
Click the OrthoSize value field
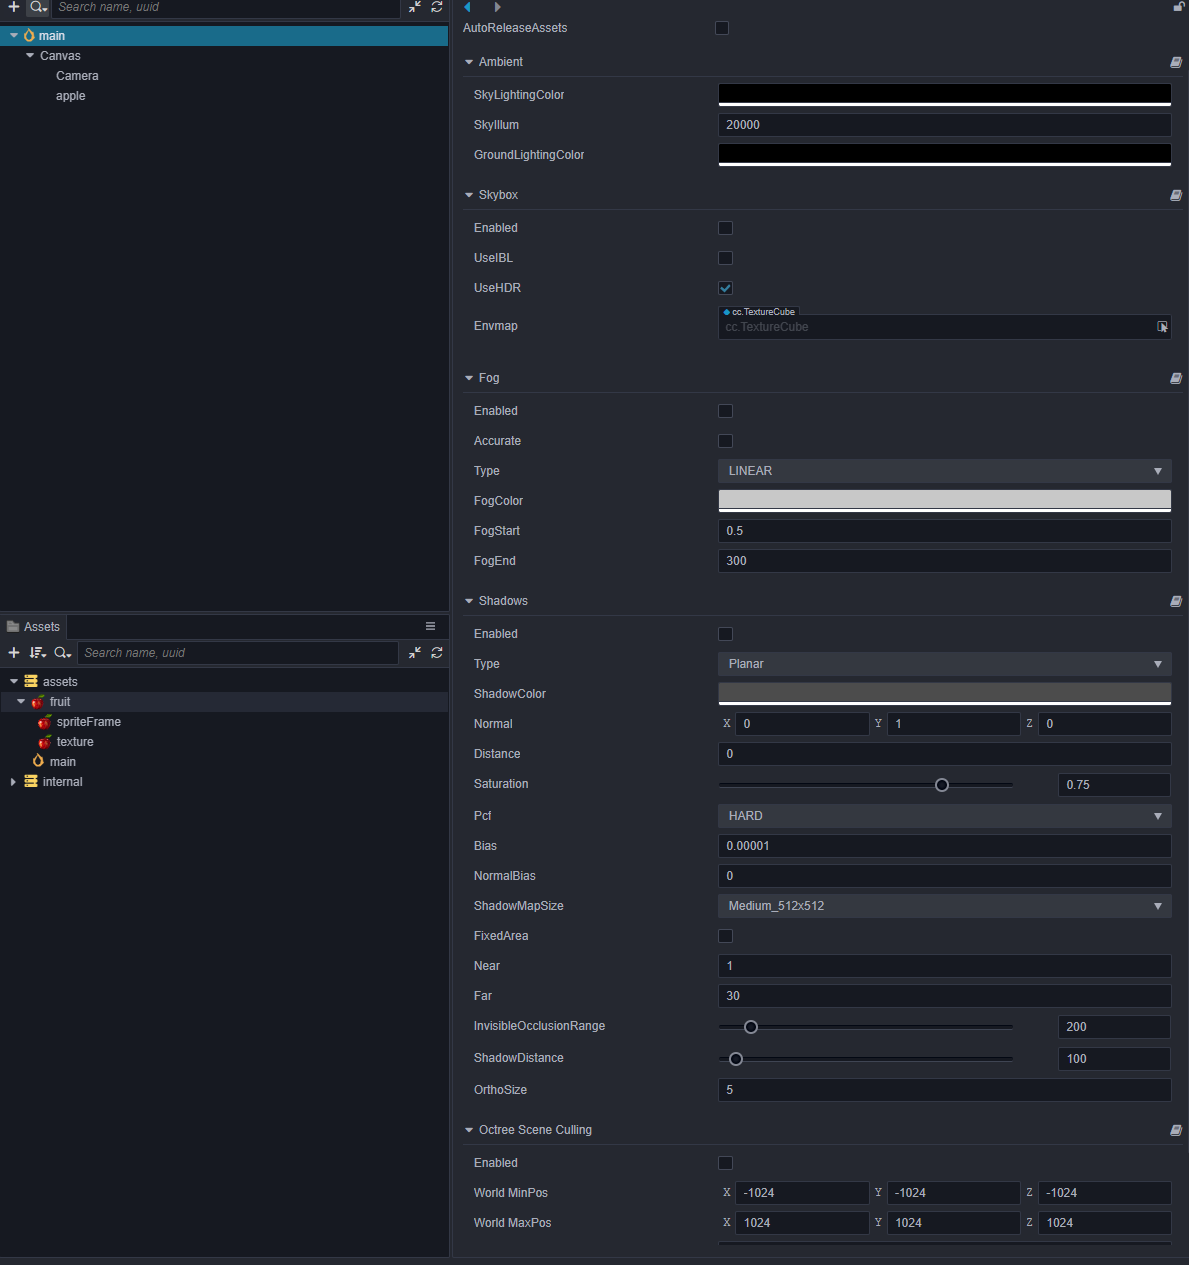point(944,1090)
